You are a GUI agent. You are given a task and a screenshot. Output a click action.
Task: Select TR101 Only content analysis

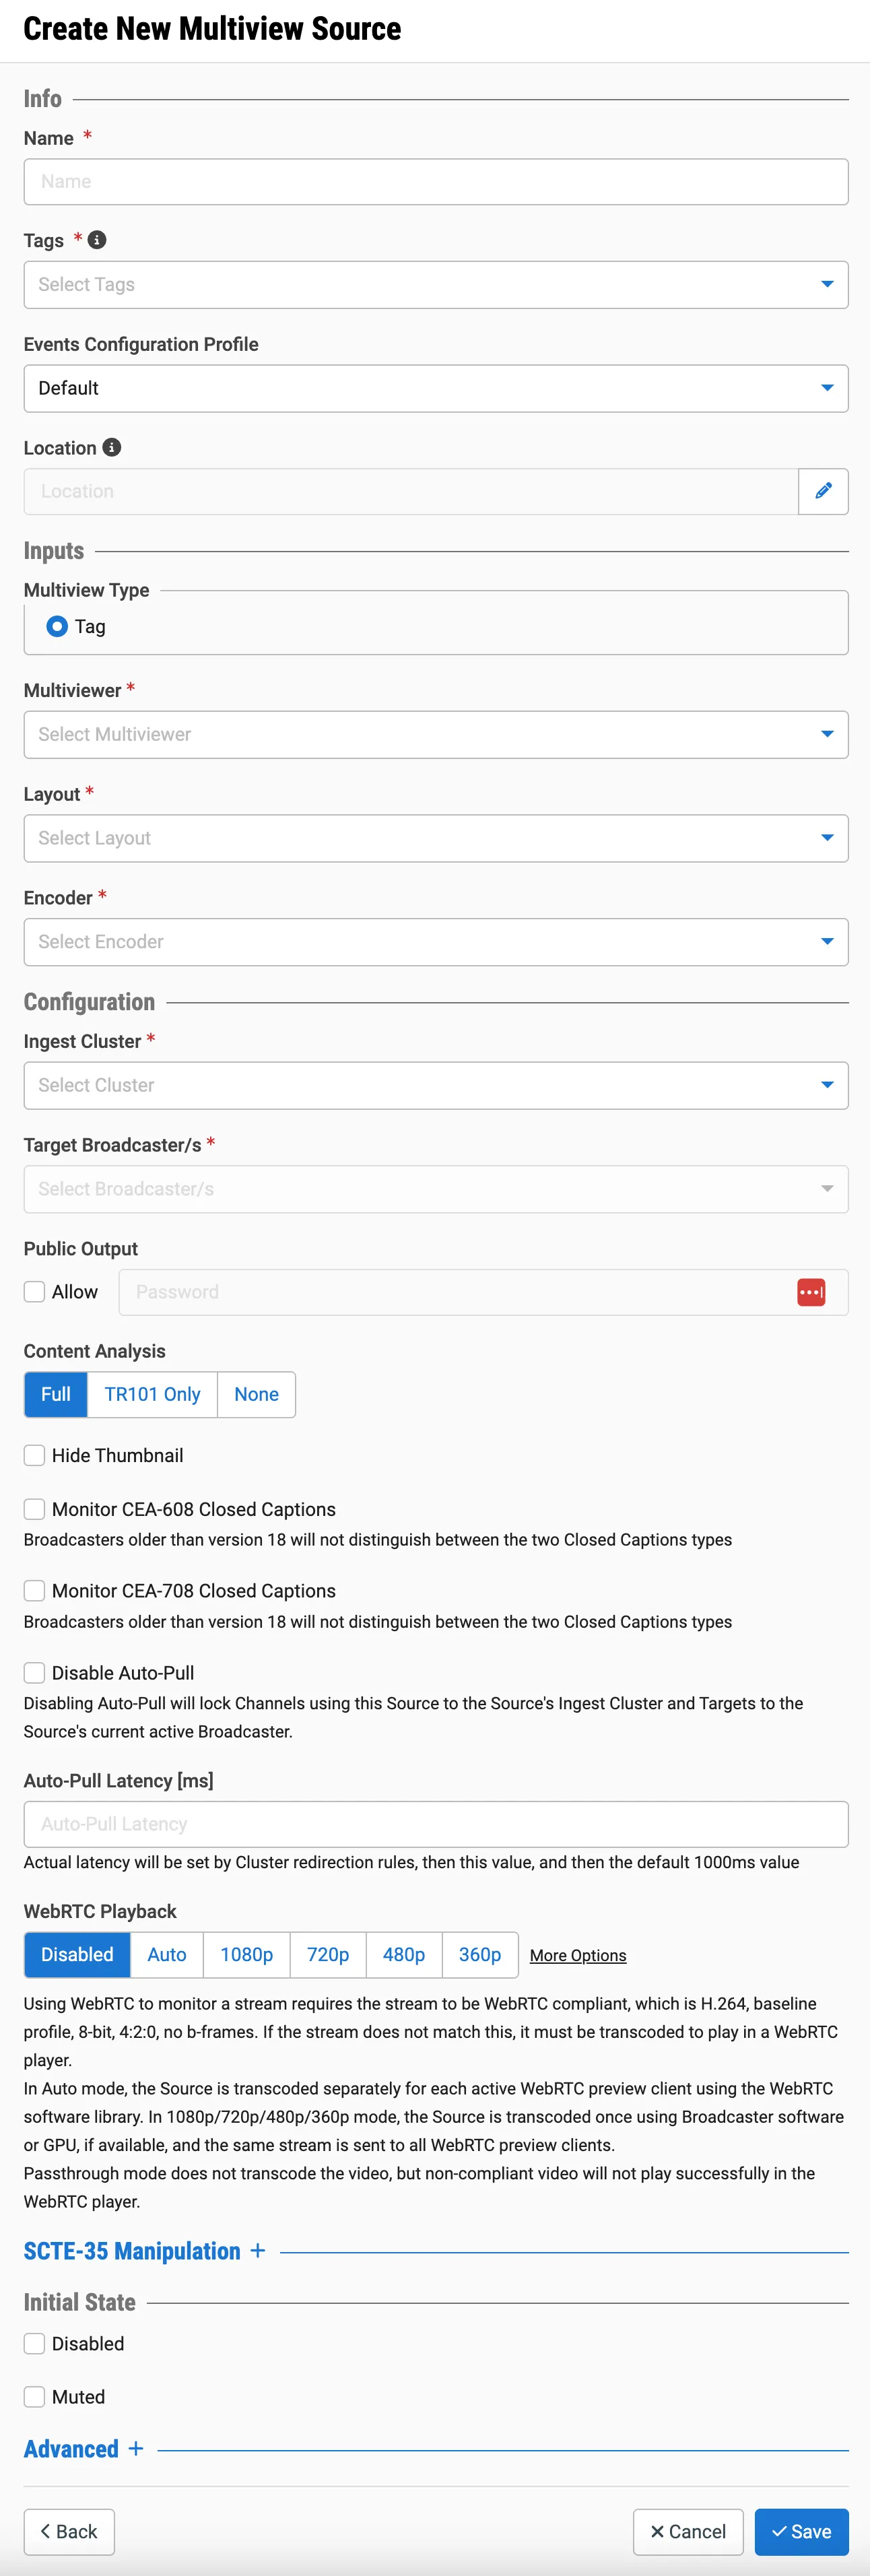(x=152, y=1394)
